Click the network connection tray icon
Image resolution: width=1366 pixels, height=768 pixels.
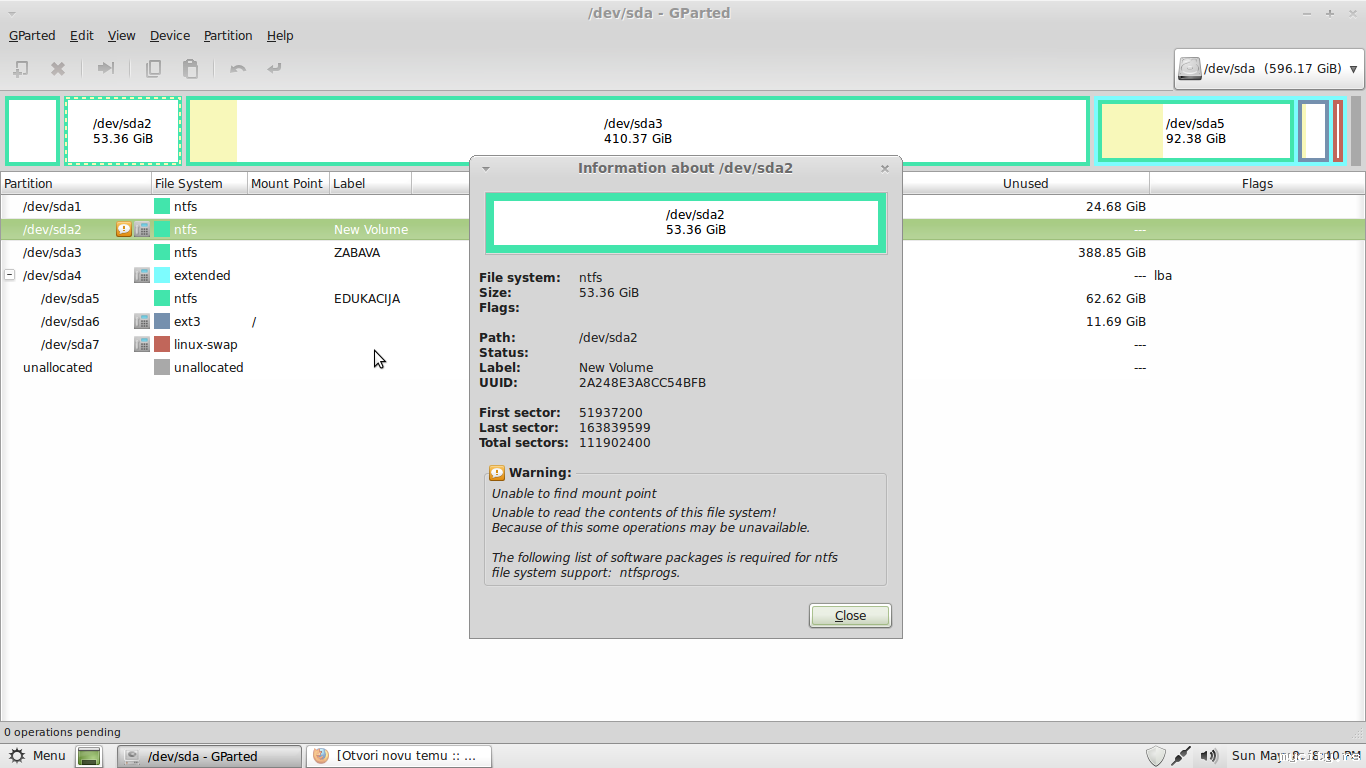click(1182, 756)
